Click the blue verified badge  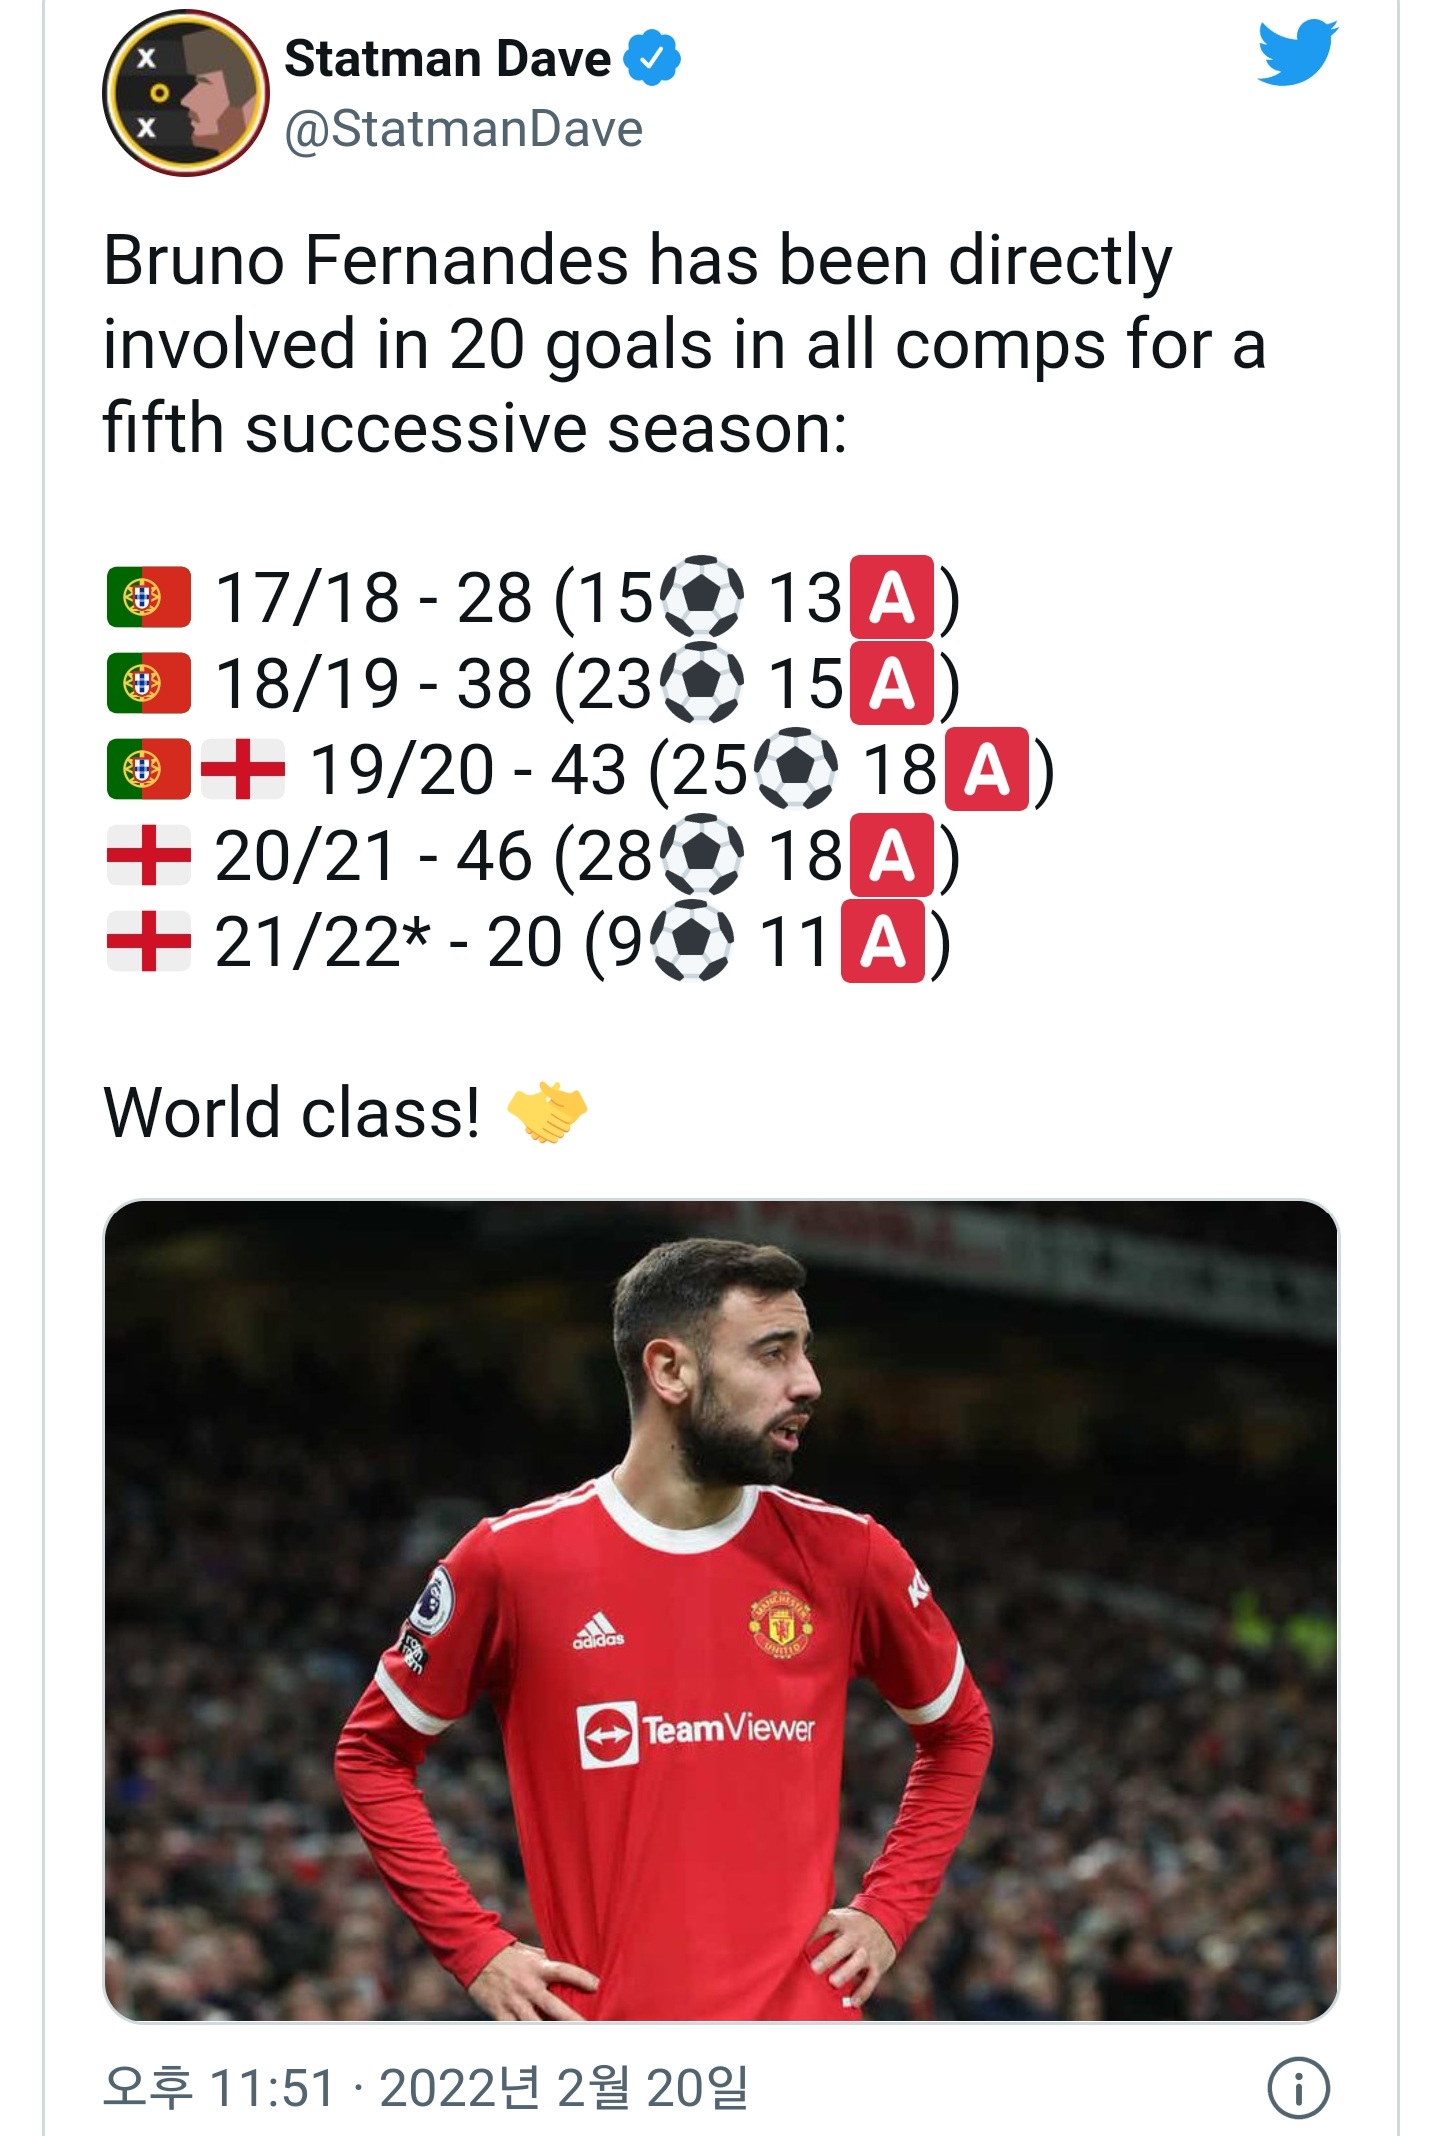point(652,58)
